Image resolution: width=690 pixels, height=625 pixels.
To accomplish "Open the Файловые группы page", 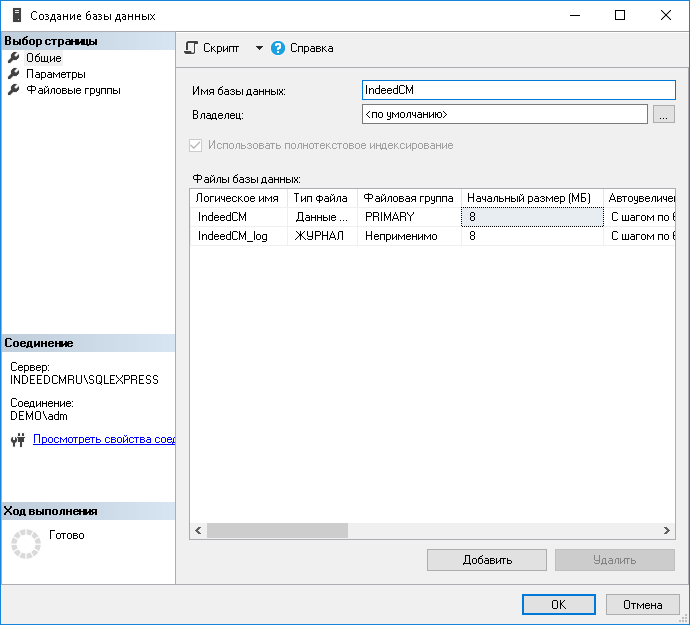I will click(x=73, y=90).
